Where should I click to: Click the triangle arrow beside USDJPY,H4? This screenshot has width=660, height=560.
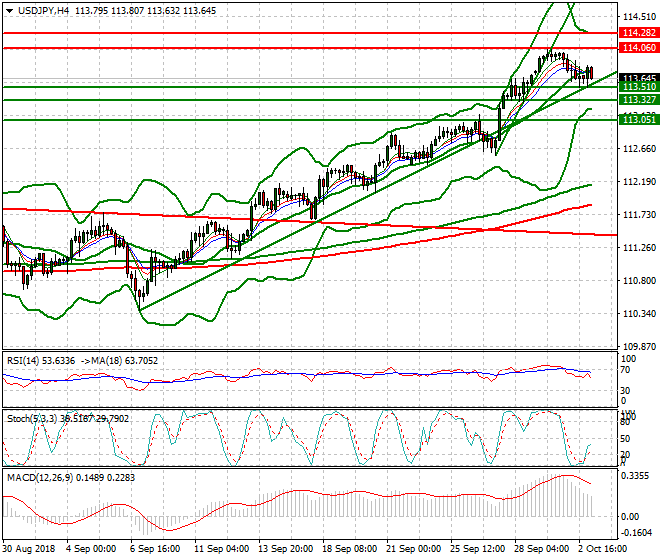click(9, 11)
